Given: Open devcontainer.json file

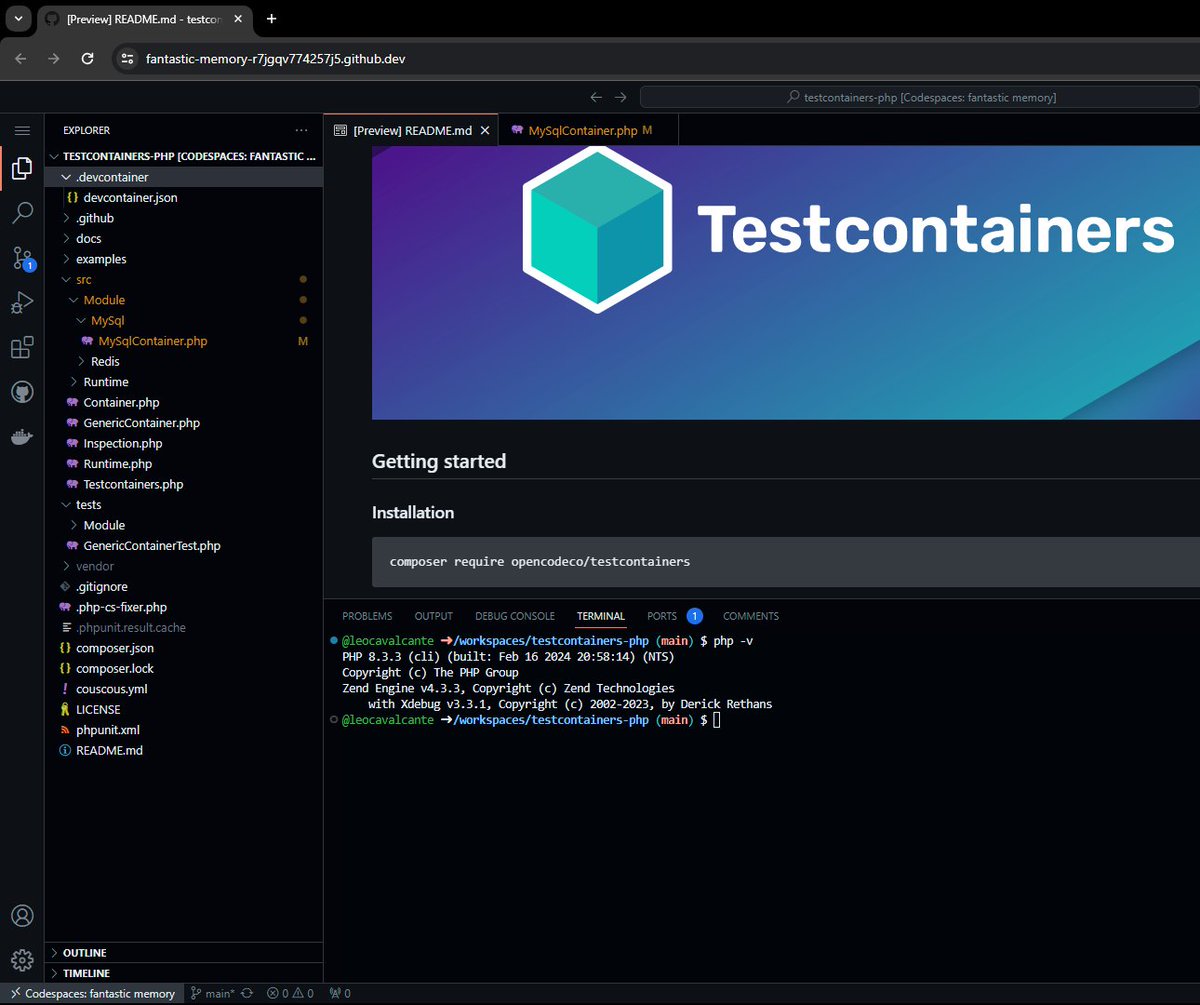Looking at the screenshot, I should tap(184, 198).
